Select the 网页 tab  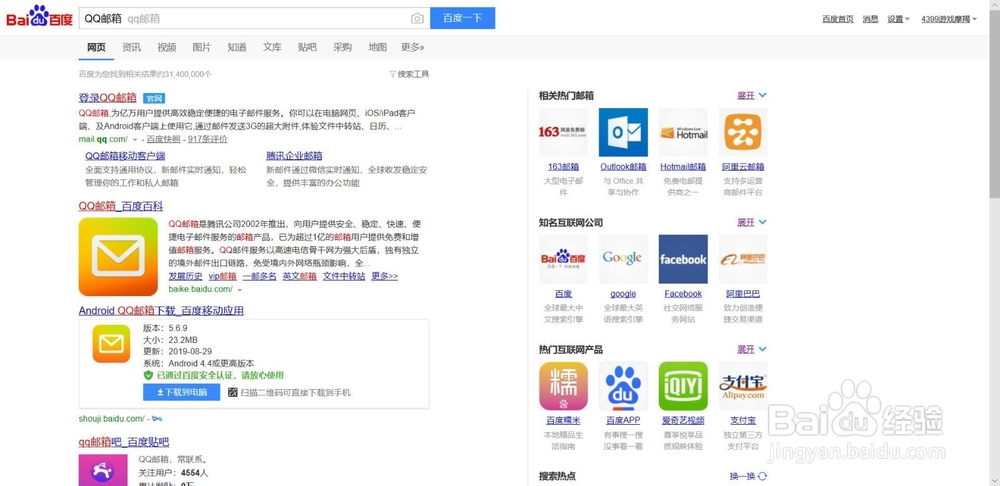point(96,47)
